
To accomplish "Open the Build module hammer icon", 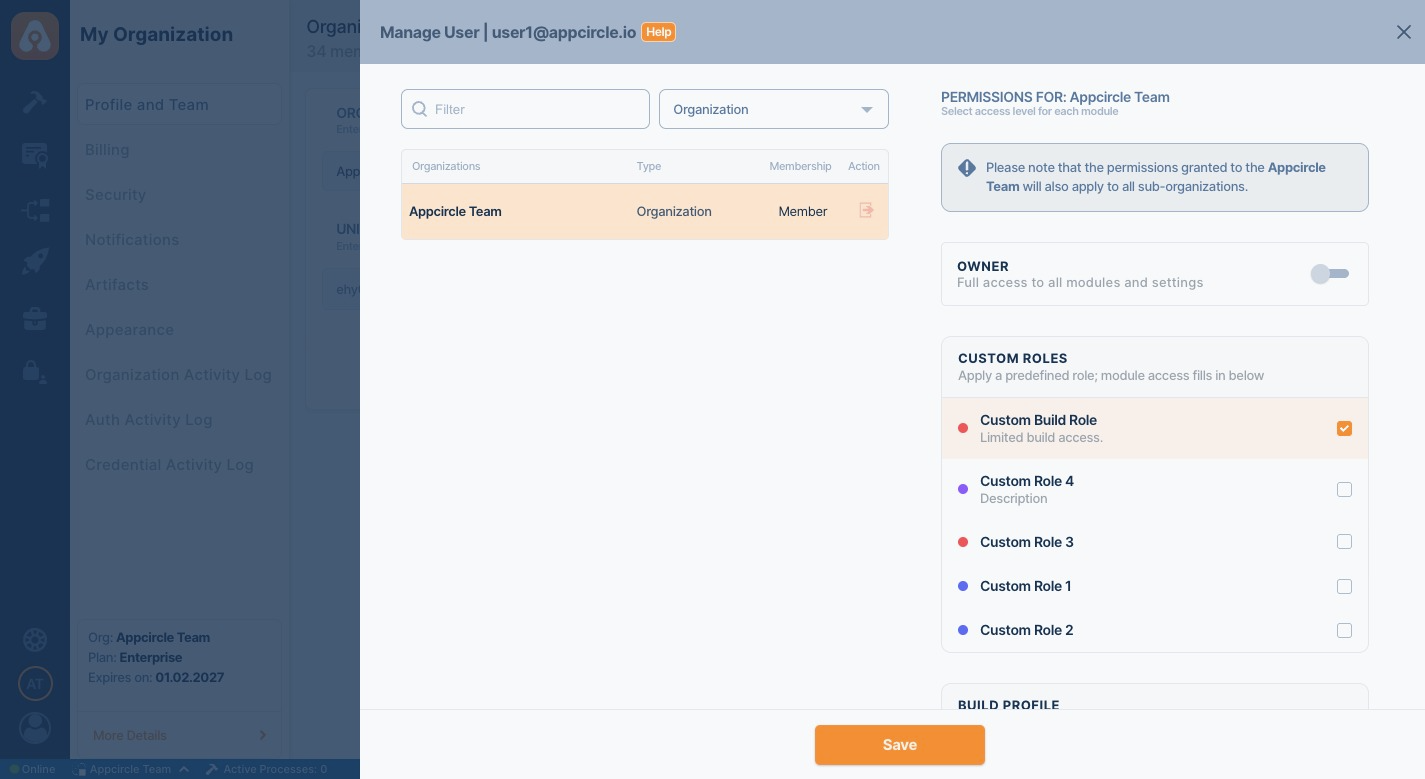I will pyautogui.click(x=35, y=102).
